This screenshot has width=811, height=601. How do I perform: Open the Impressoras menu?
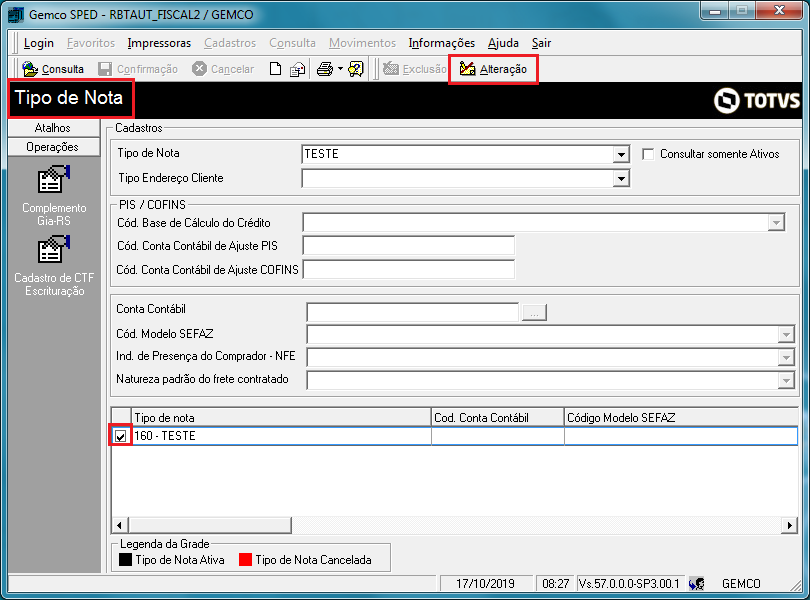click(x=159, y=43)
